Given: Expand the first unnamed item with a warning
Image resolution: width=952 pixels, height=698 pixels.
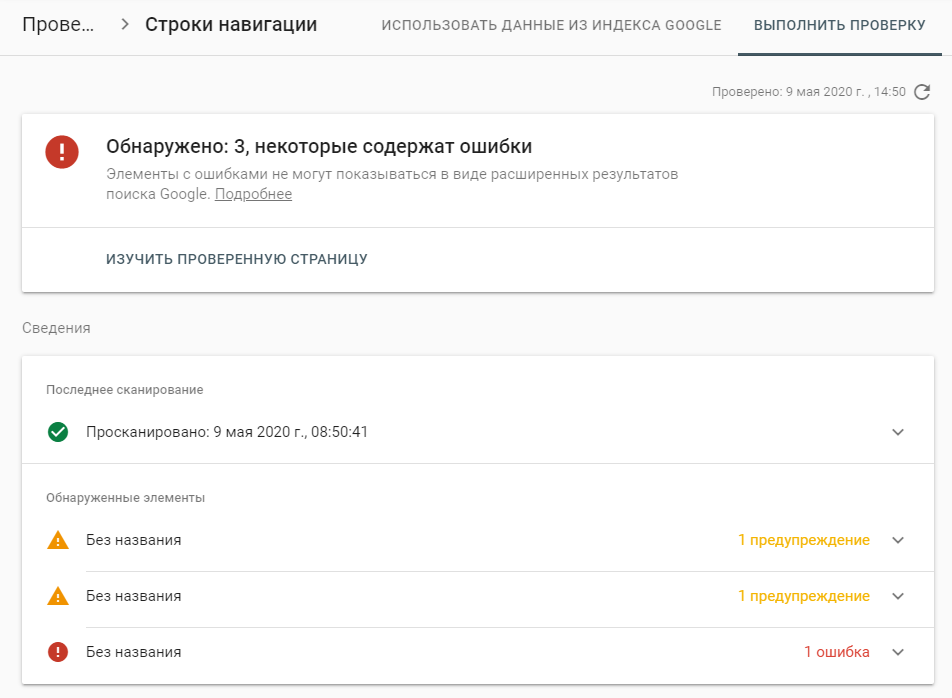Looking at the screenshot, I should pos(898,541).
